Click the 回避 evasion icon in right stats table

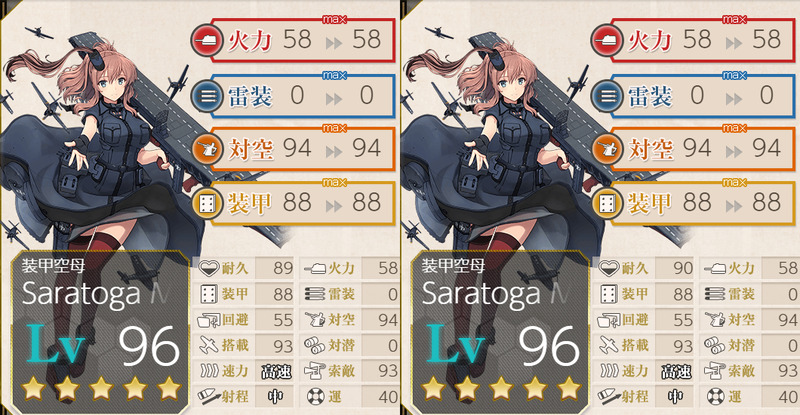coord(608,320)
